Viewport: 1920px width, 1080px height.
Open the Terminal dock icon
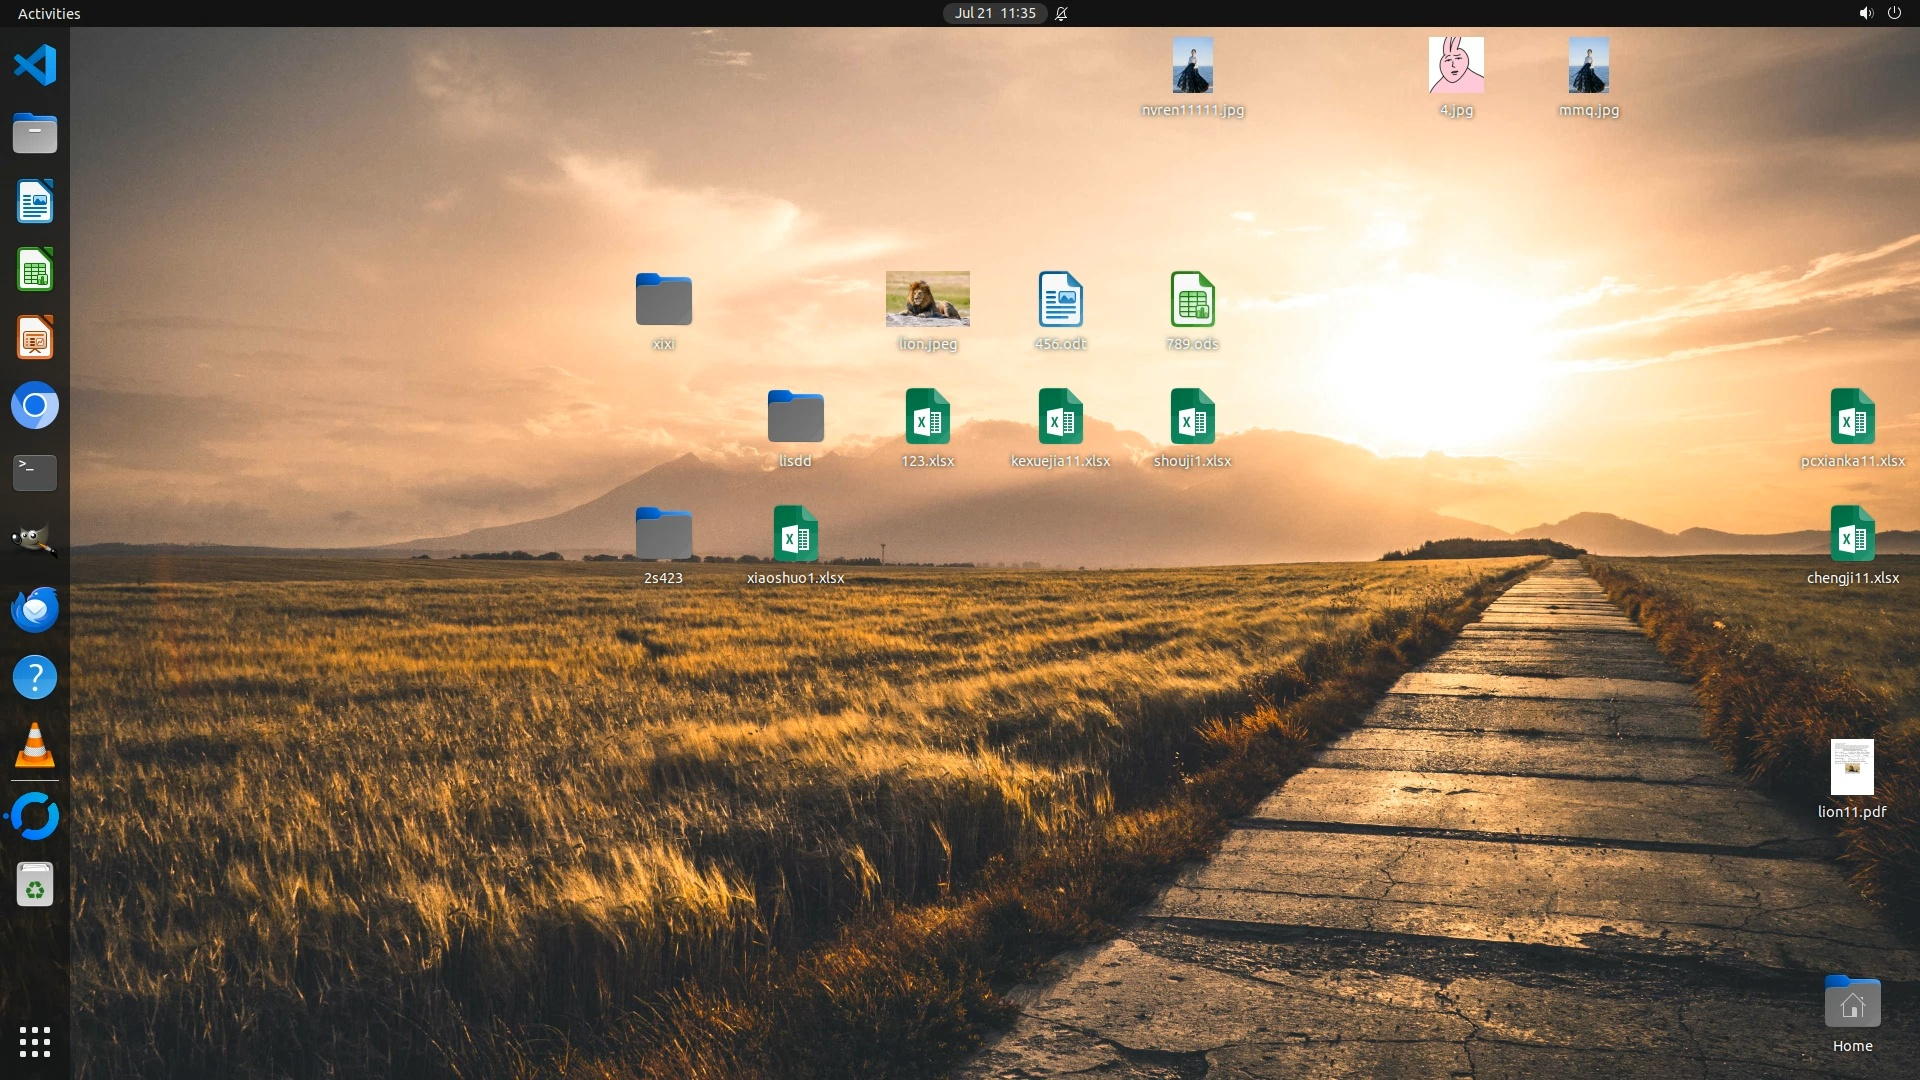click(x=35, y=473)
